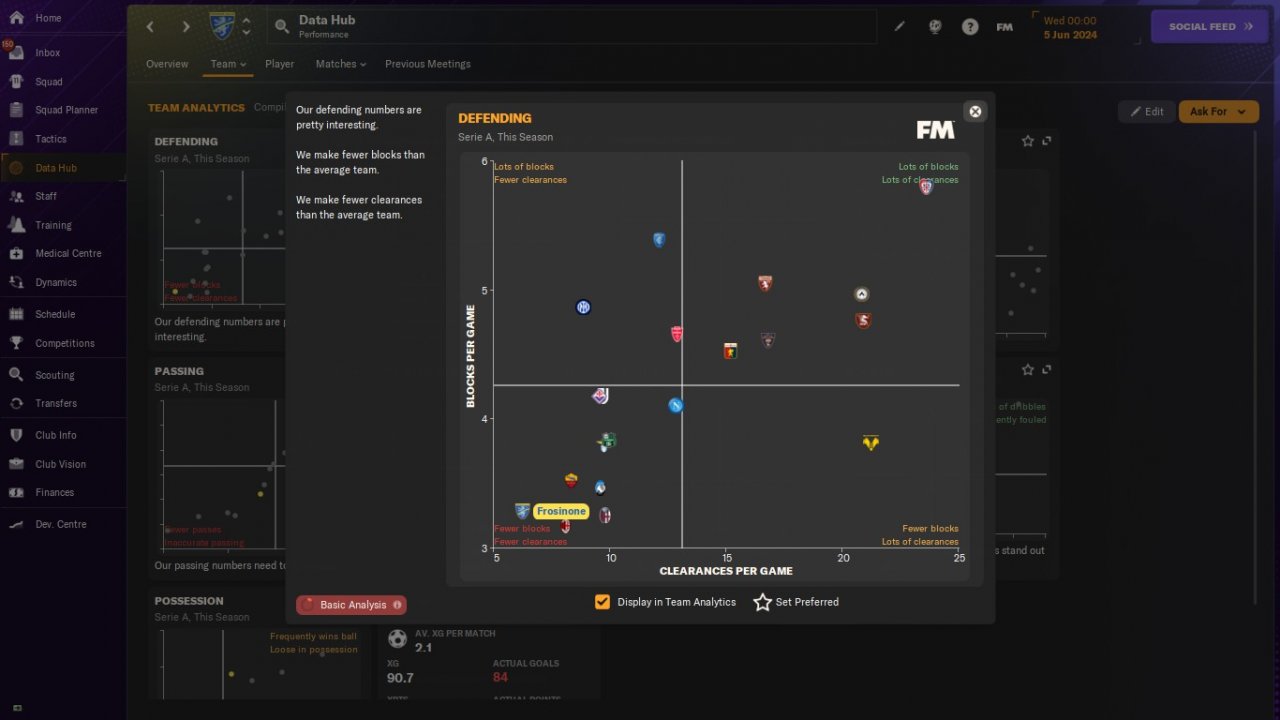Image resolution: width=1280 pixels, height=720 pixels.
Task: Favourite the upper-right background card star
Action: coord(1028,141)
